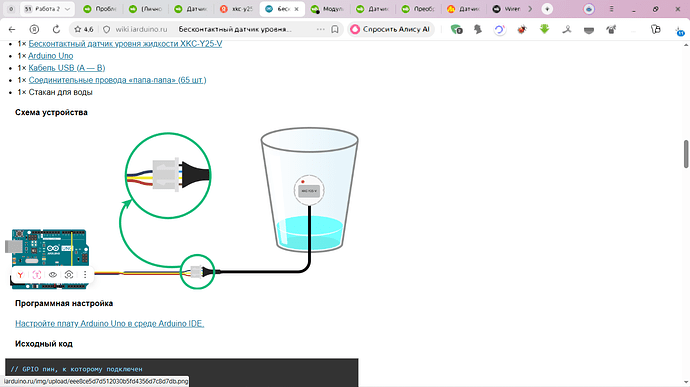Image resolution: width=690 pixels, height=387 pixels.
Task: Open the green download arrow extension
Action: coord(544,29)
